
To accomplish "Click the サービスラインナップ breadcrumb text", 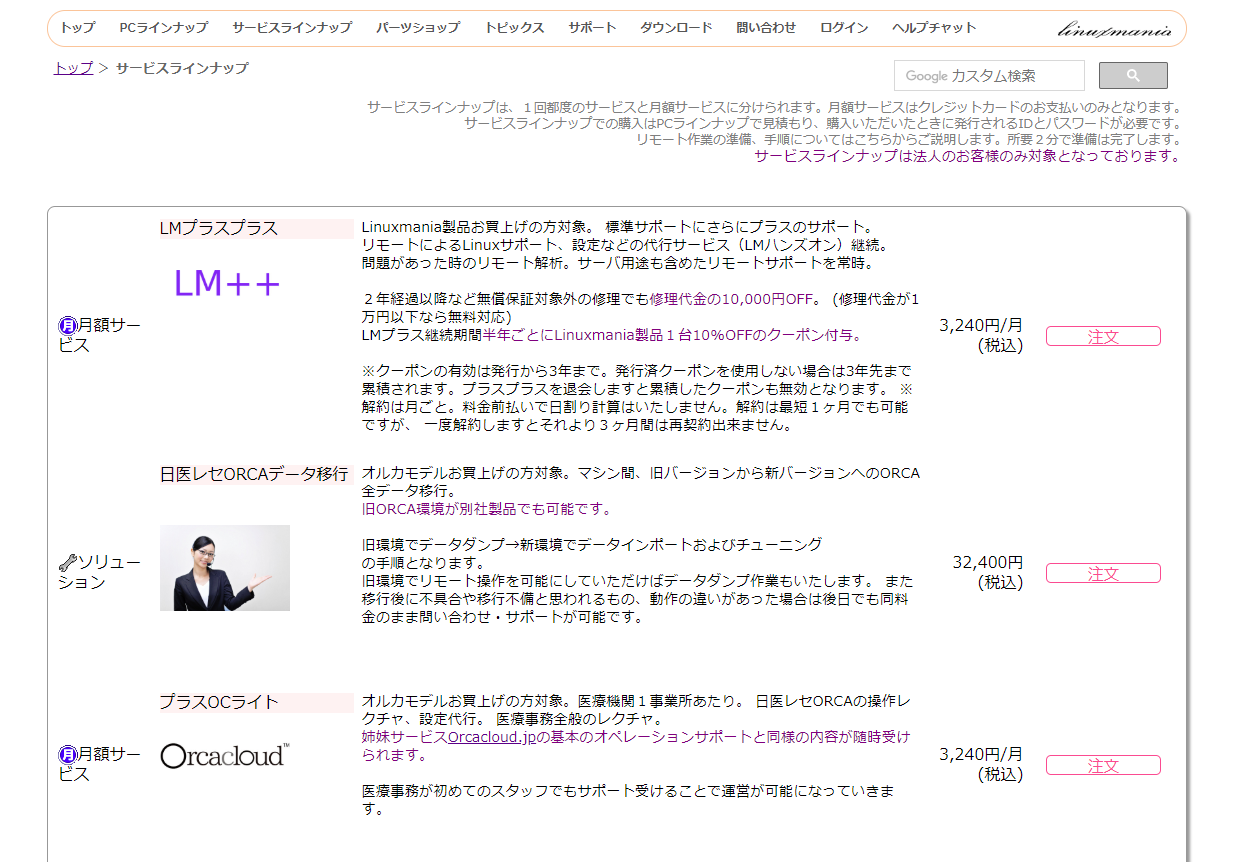I will click(x=182, y=68).
